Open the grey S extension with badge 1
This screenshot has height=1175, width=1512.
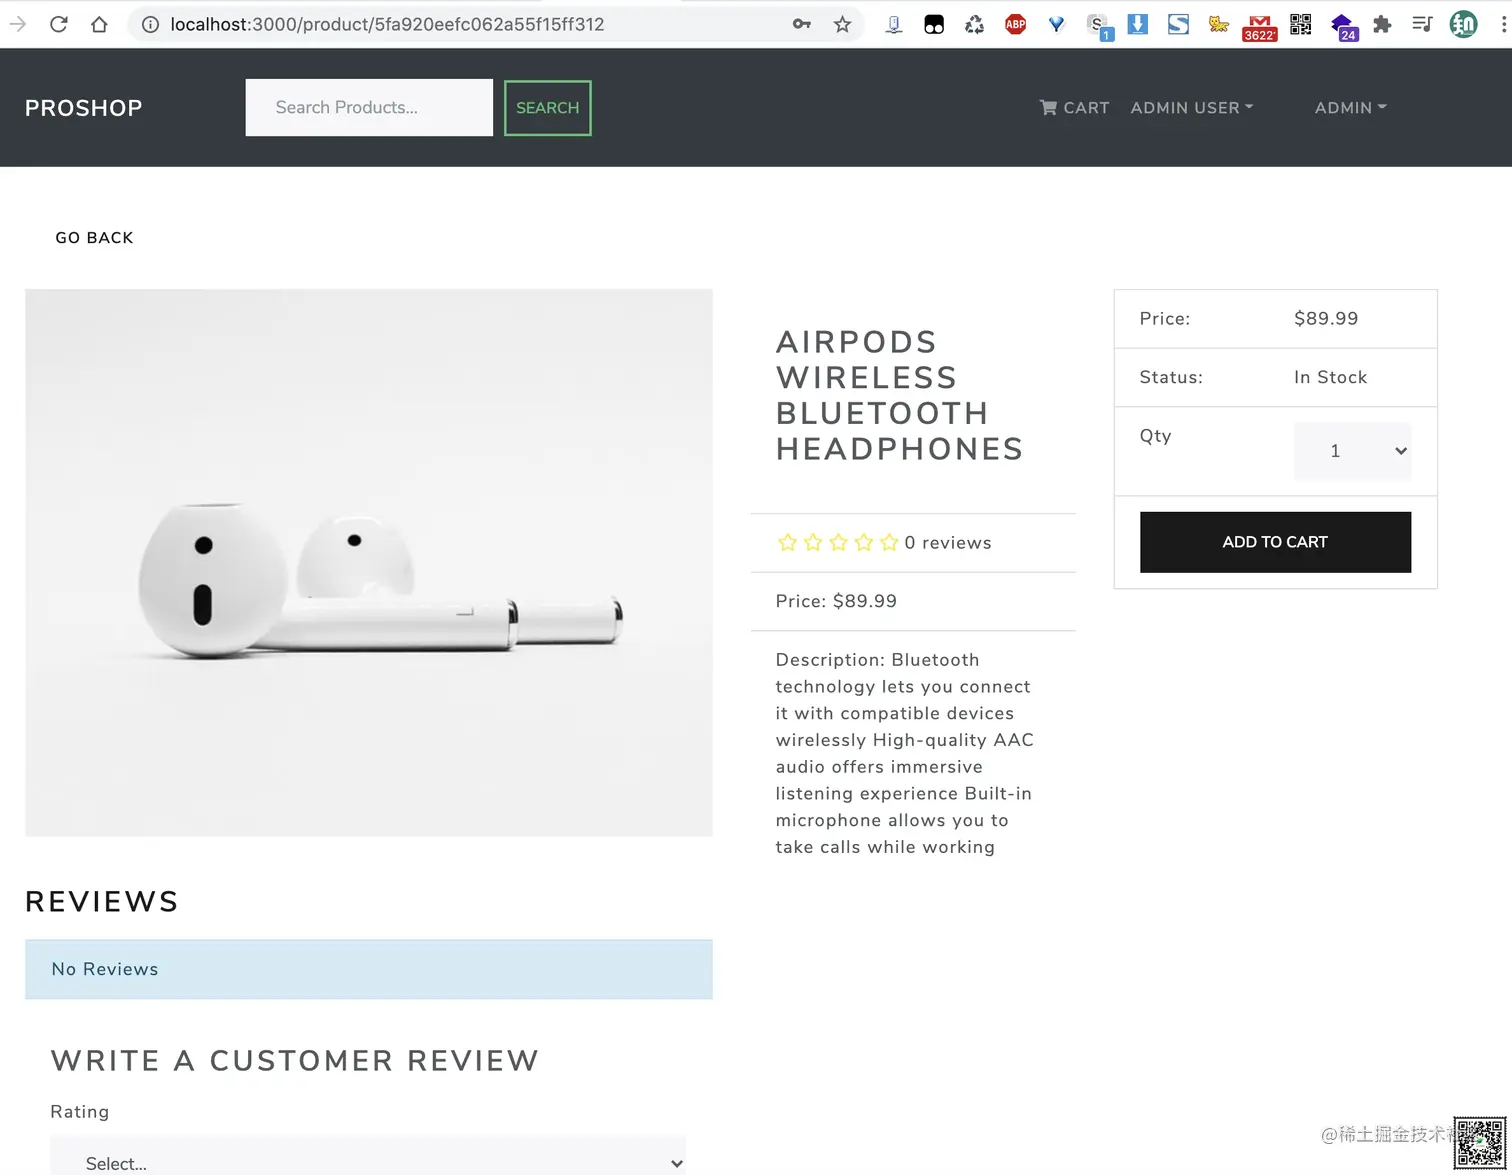1099,27
